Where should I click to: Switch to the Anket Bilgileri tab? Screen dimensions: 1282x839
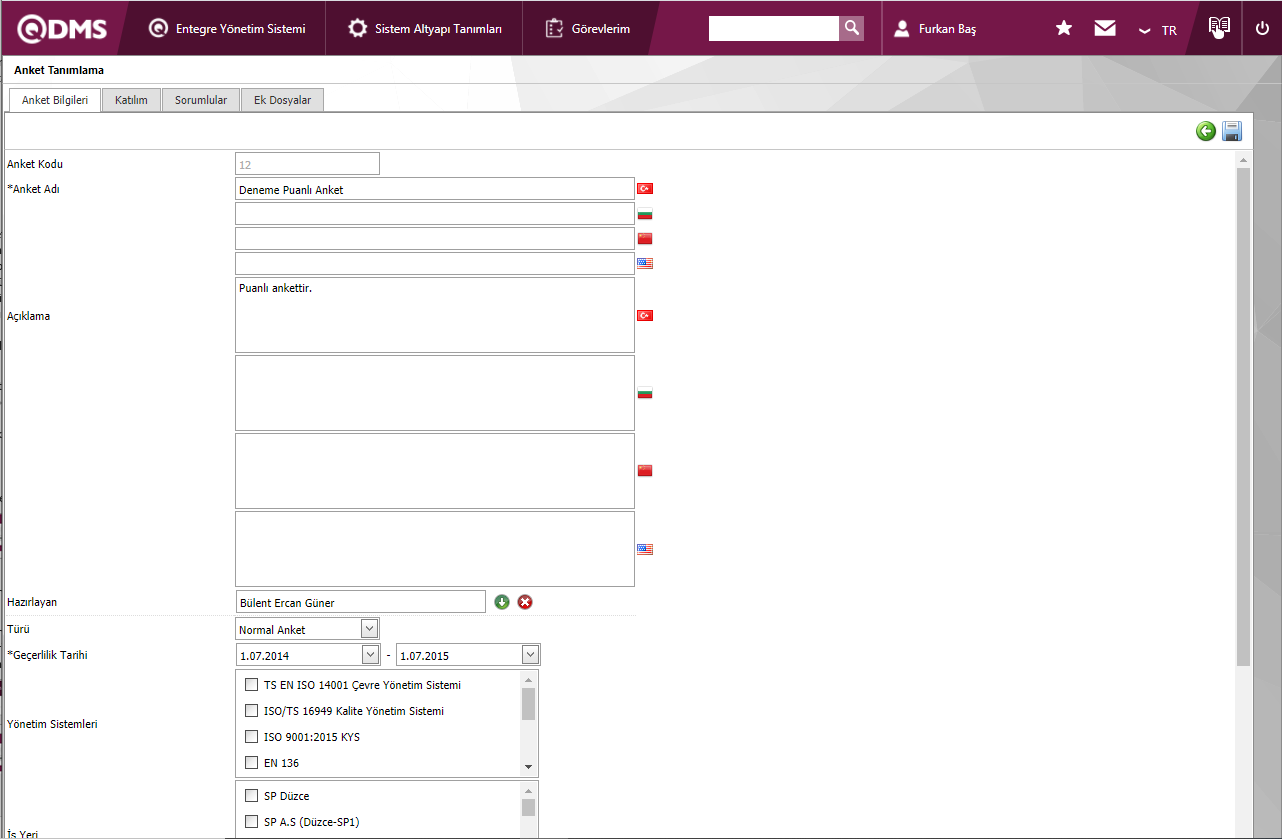pos(55,100)
